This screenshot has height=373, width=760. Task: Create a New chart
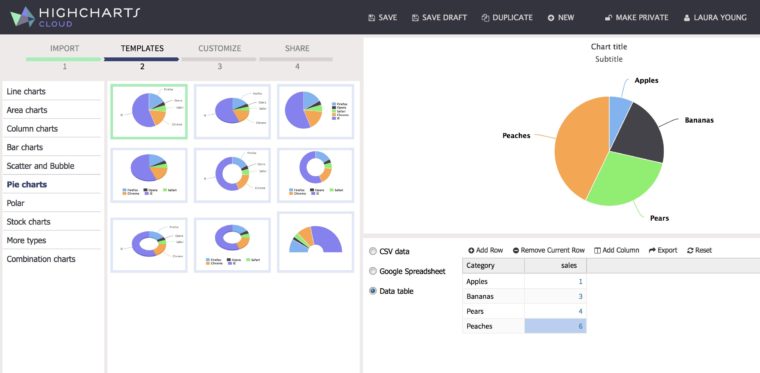(561, 17)
